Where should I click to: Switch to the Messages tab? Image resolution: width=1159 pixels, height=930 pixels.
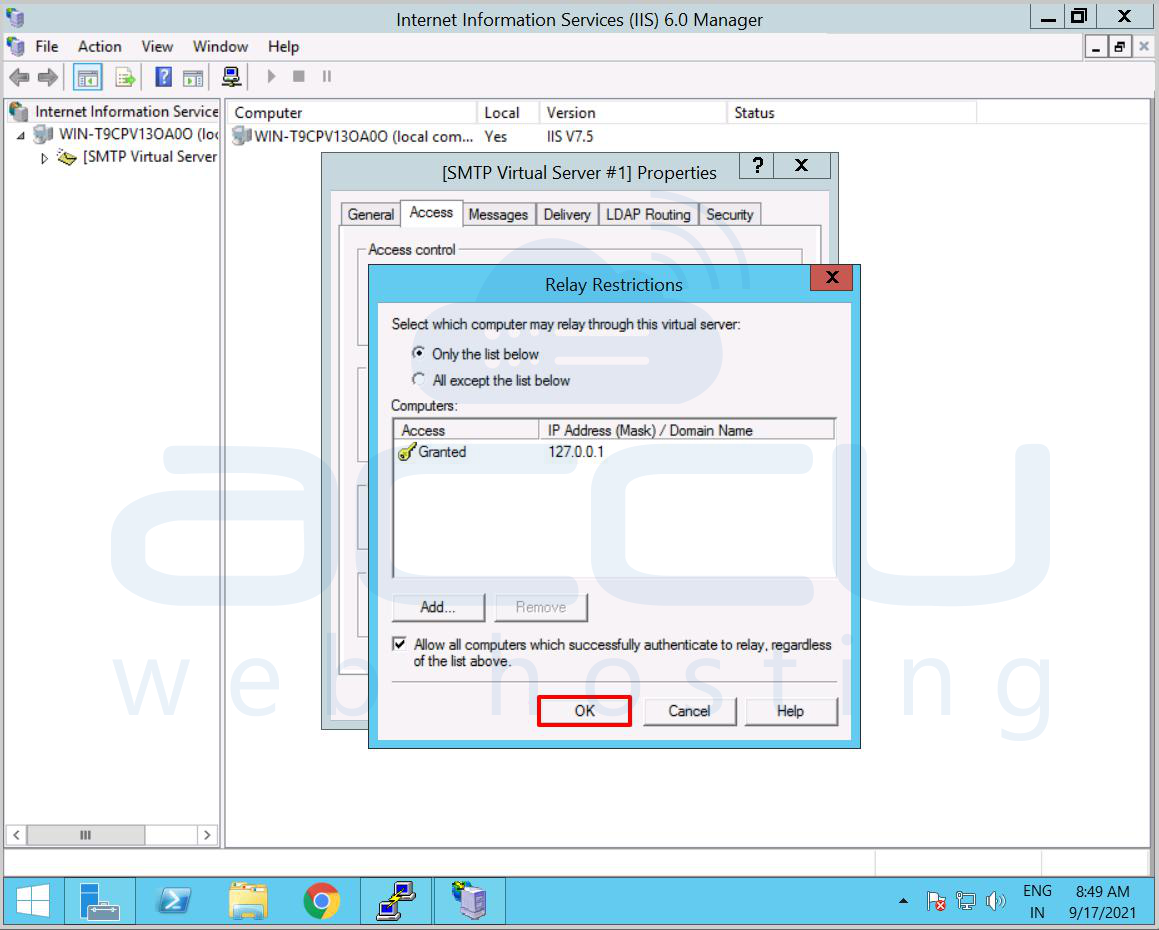[498, 214]
